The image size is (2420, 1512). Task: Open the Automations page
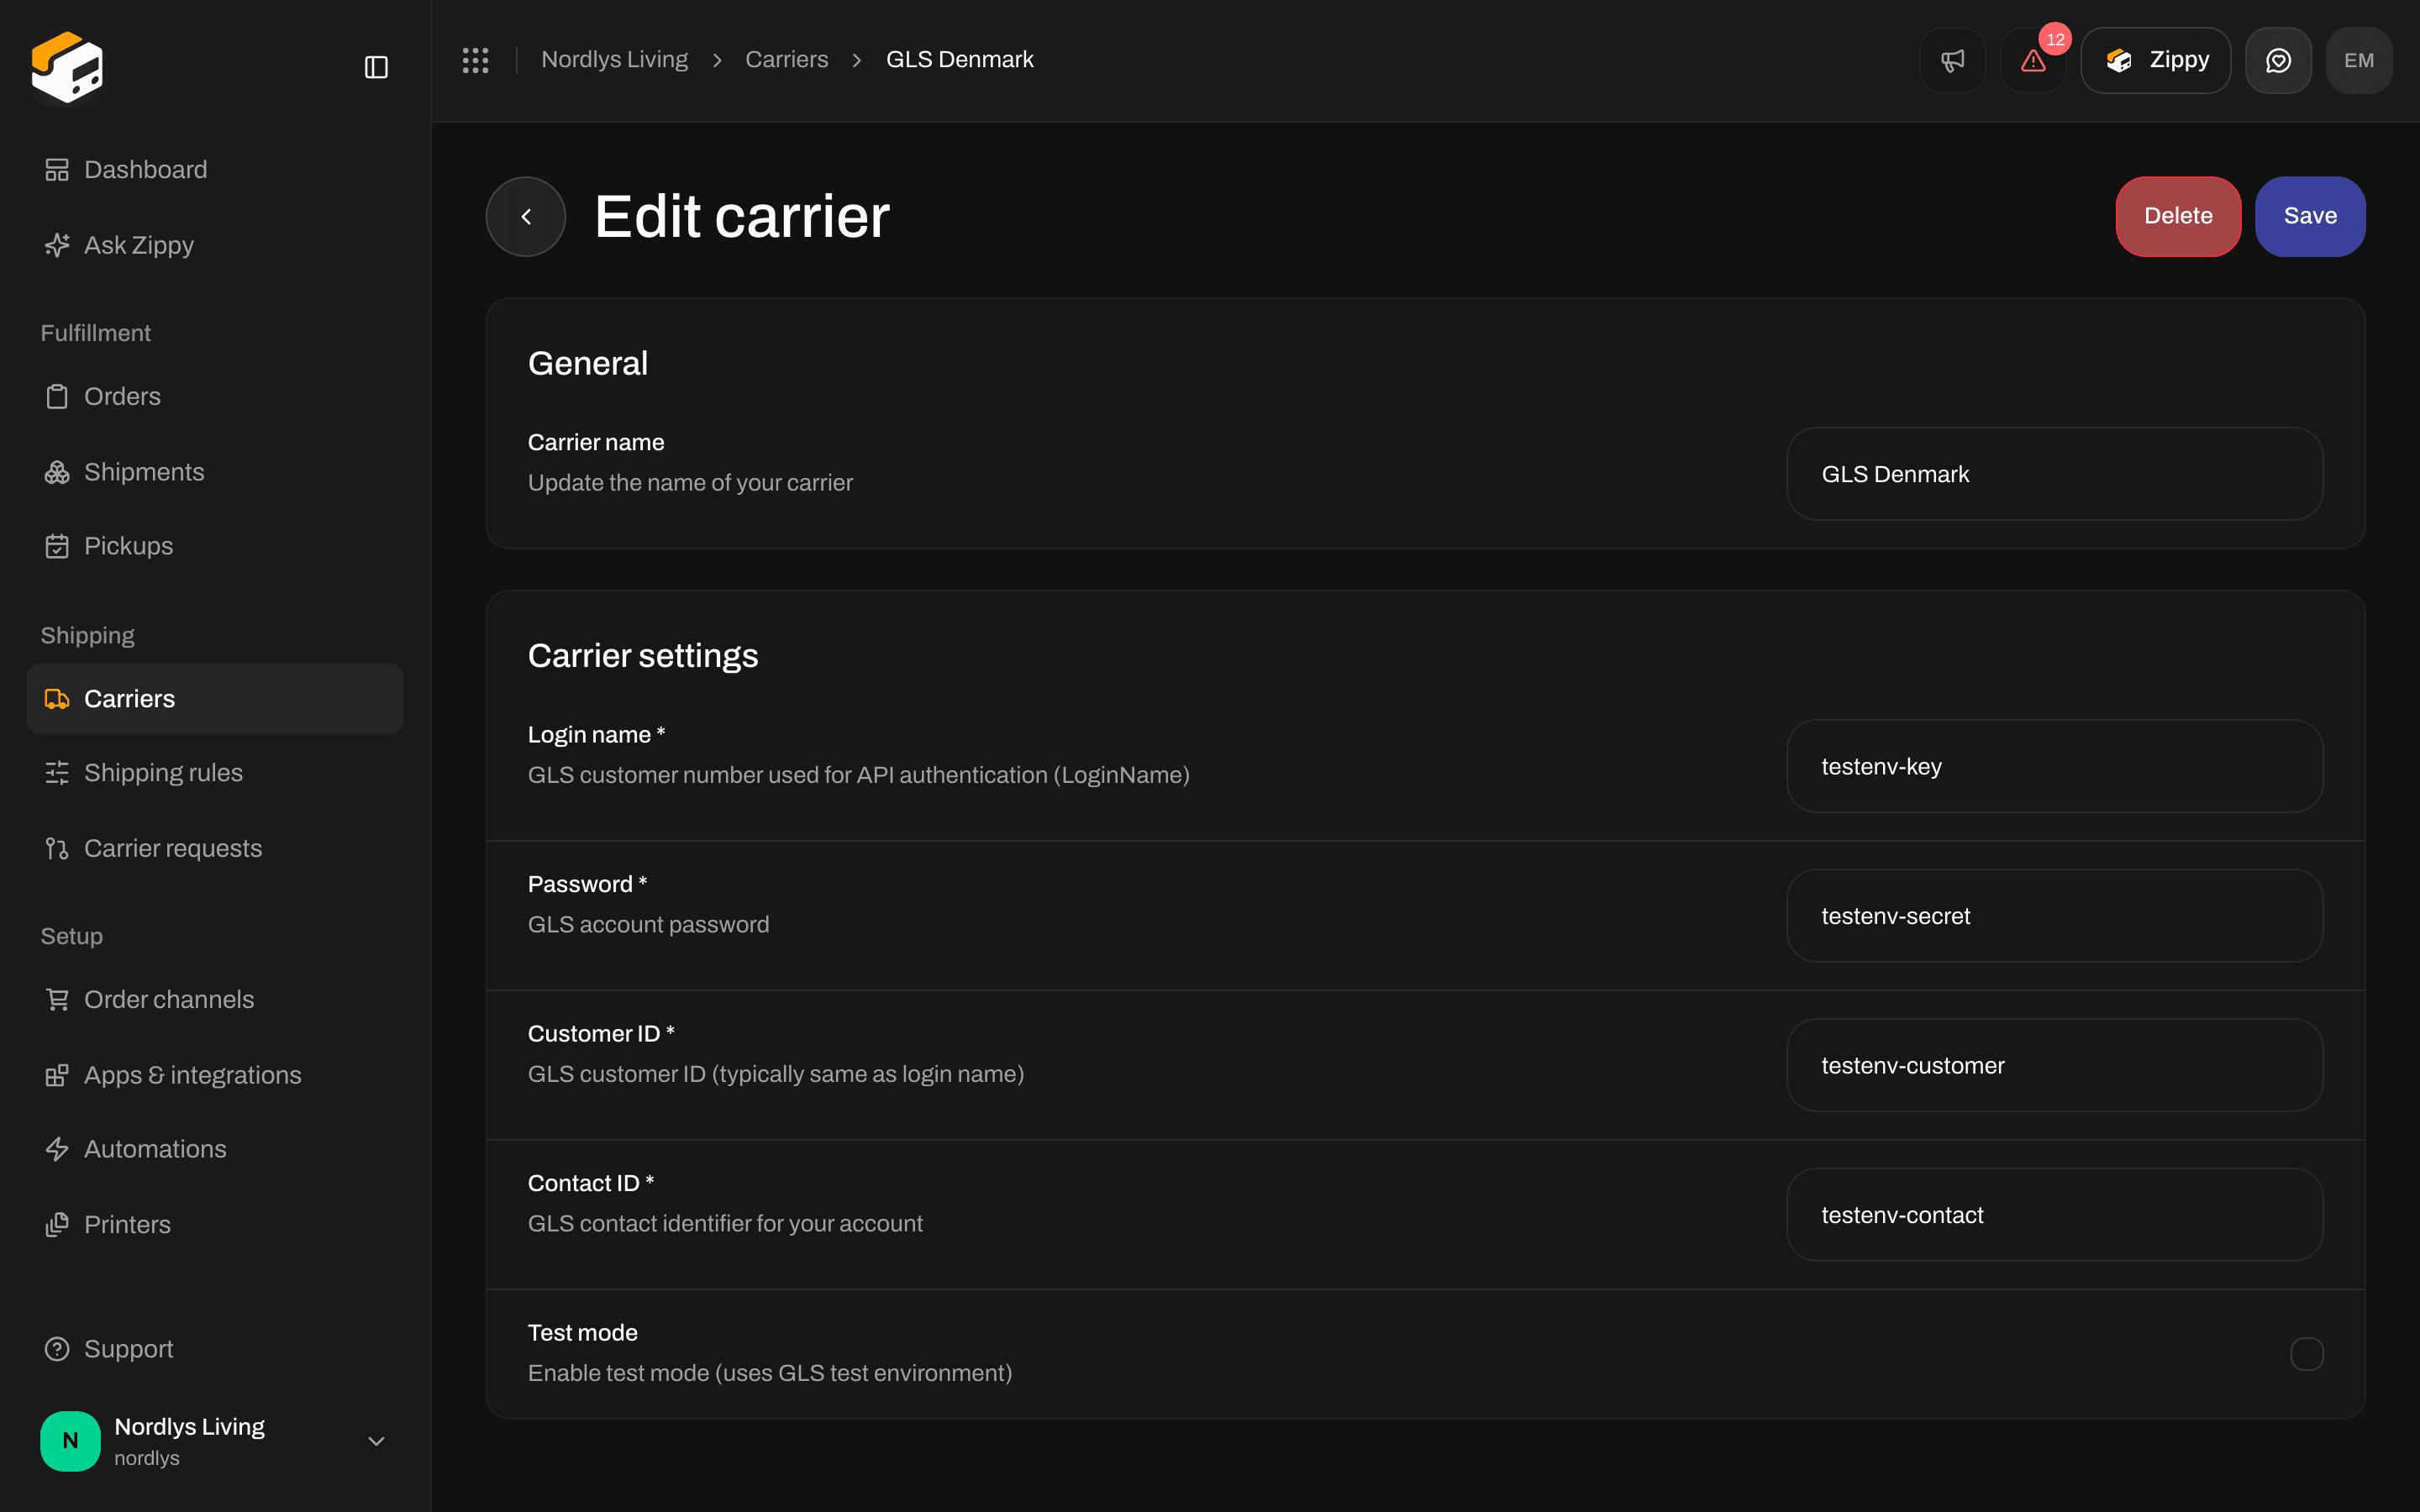coord(215,1149)
